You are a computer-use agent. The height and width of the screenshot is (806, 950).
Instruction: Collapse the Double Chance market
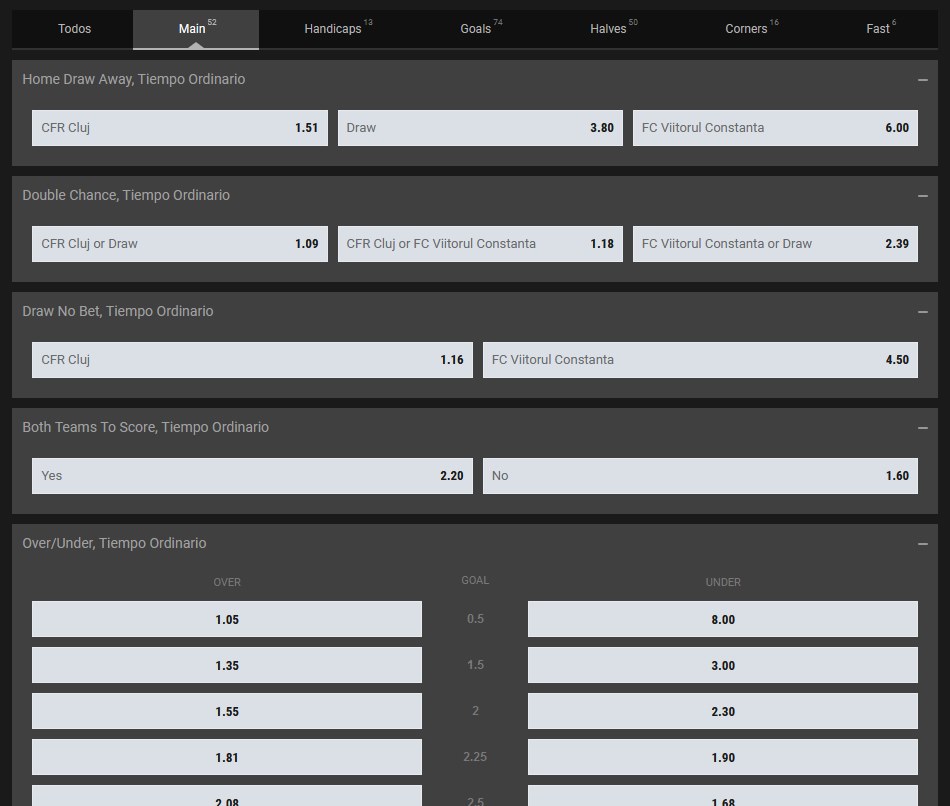[x=922, y=195]
